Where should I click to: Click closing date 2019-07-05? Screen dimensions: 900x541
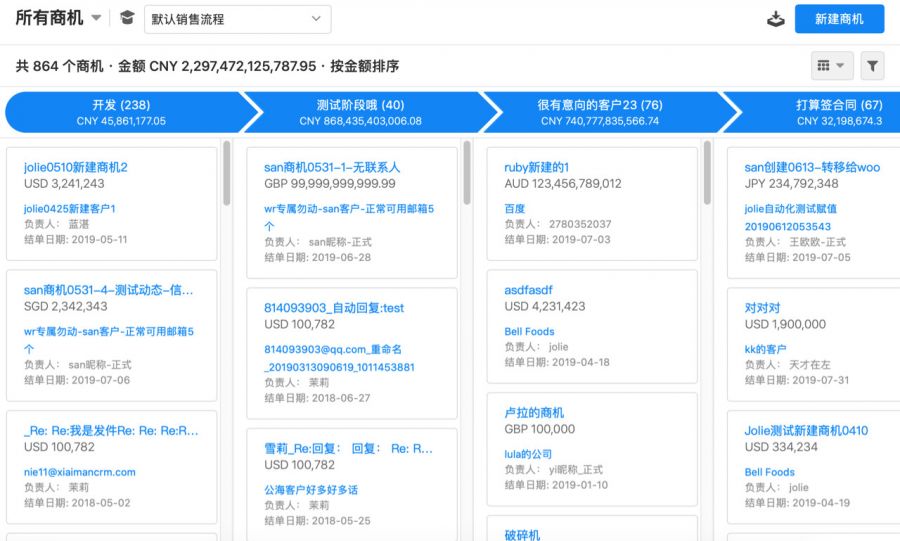click(x=821, y=257)
